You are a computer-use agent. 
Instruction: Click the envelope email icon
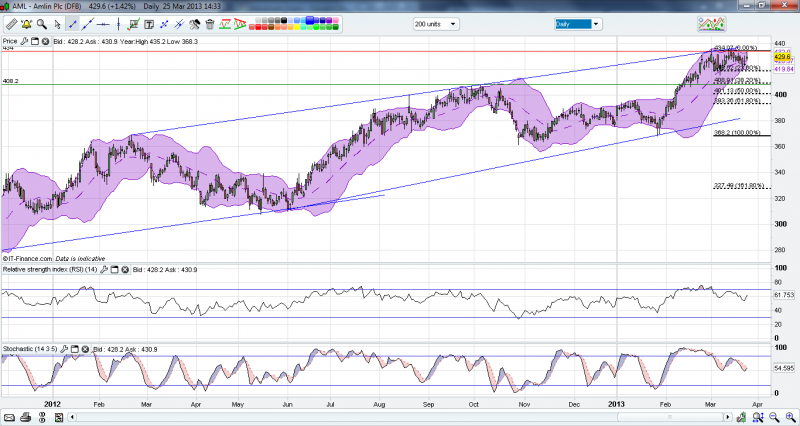pos(9,417)
